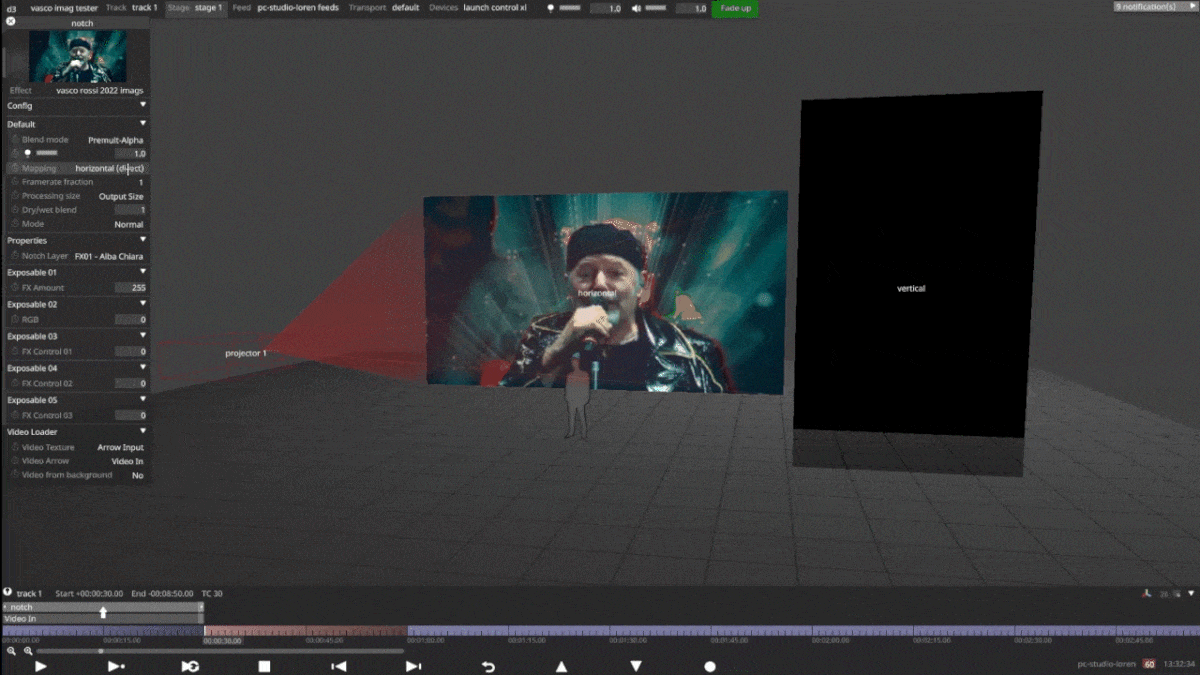Jump to next section icon

(413, 666)
